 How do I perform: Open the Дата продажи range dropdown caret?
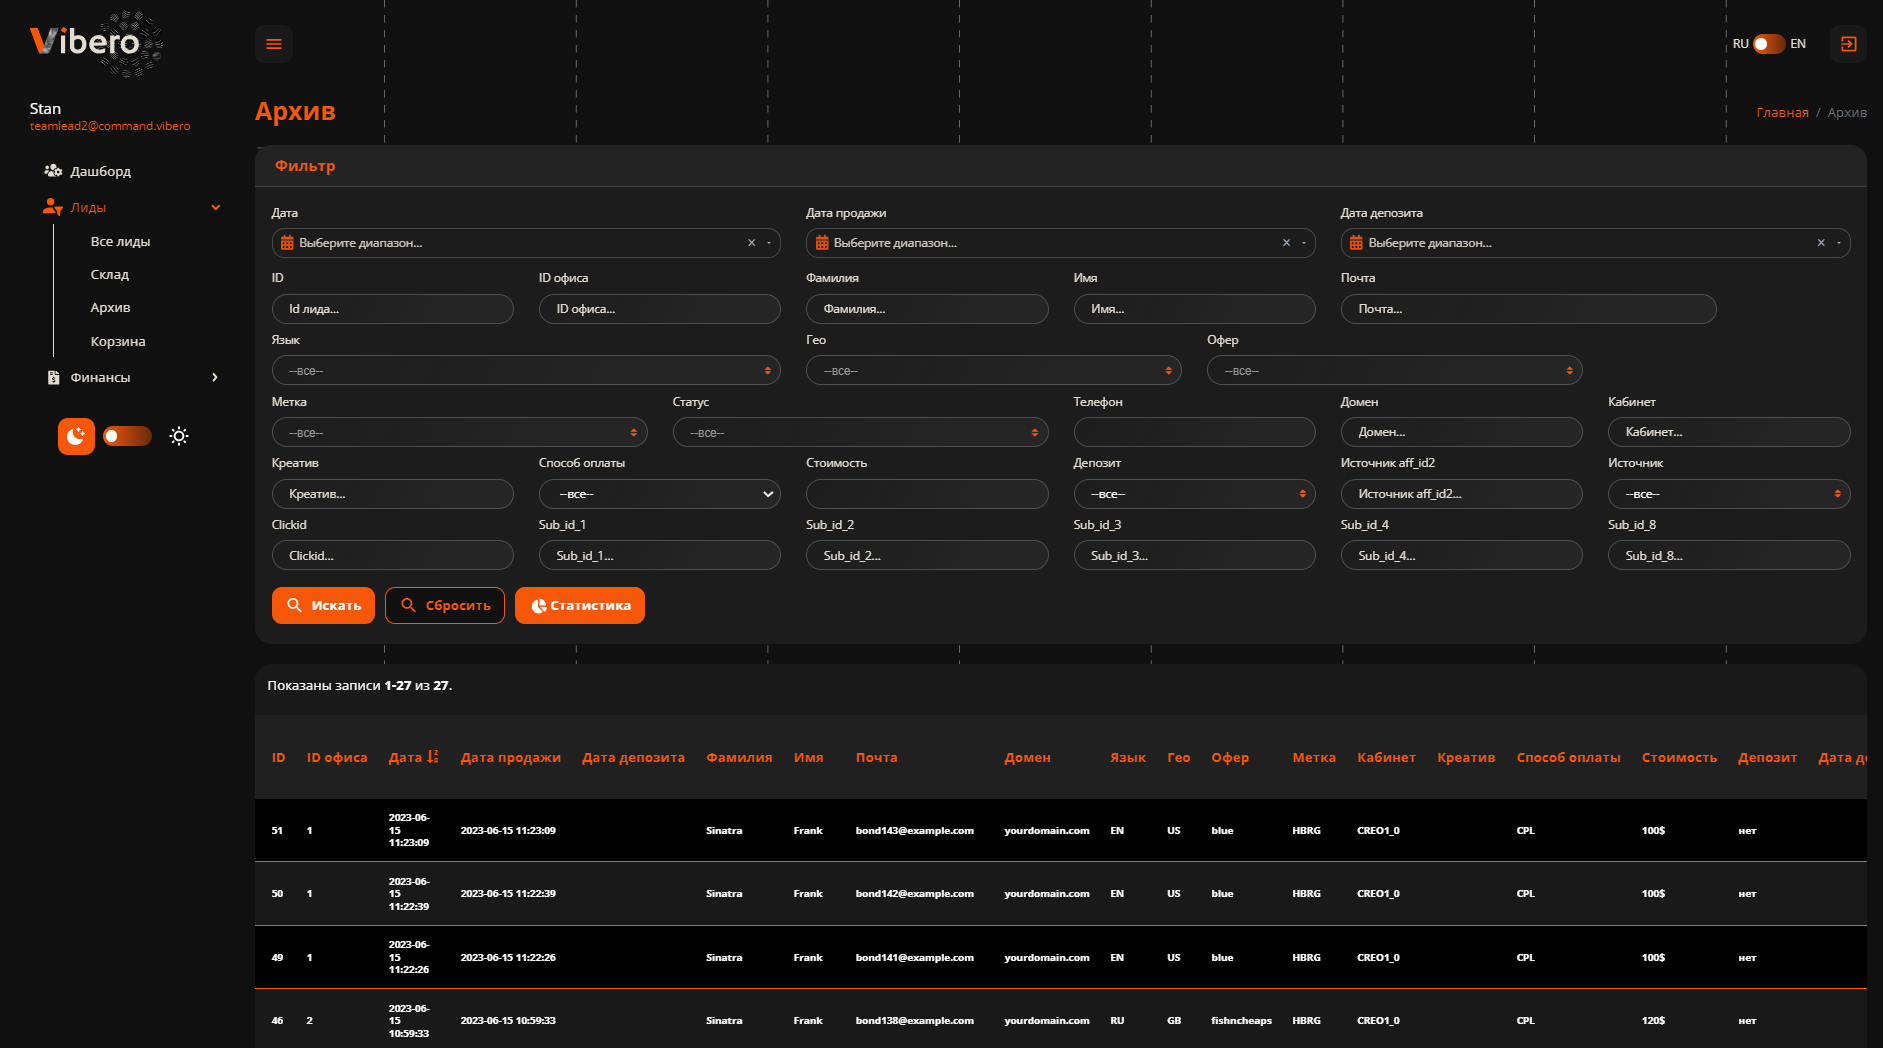tap(1304, 243)
